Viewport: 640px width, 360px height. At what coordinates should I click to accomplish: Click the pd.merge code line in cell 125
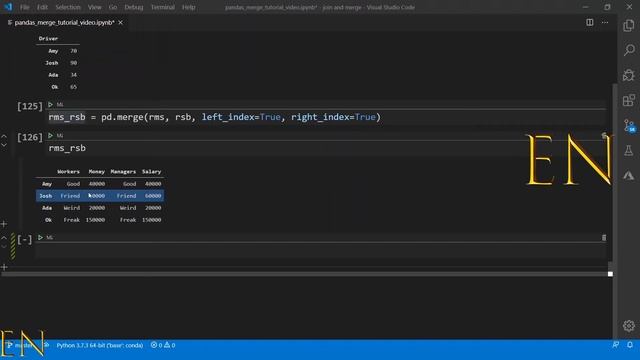(214, 117)
